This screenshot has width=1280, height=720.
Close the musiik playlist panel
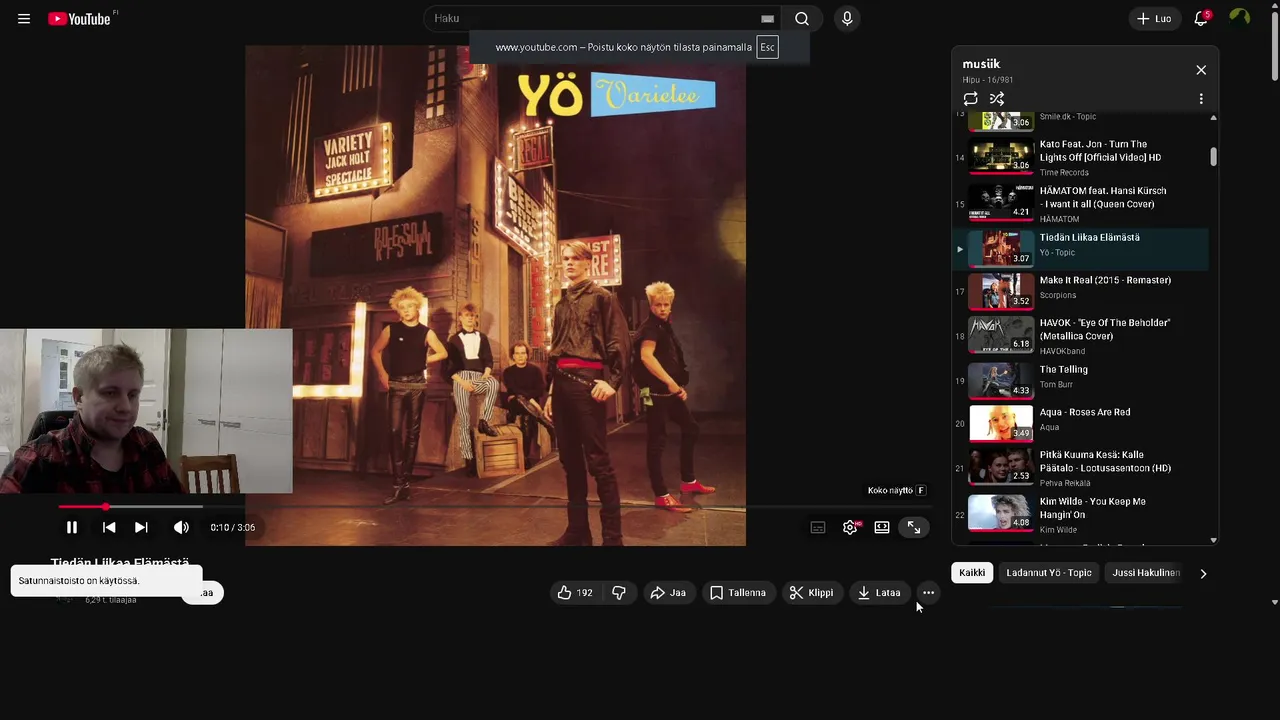click(1201, 70)
